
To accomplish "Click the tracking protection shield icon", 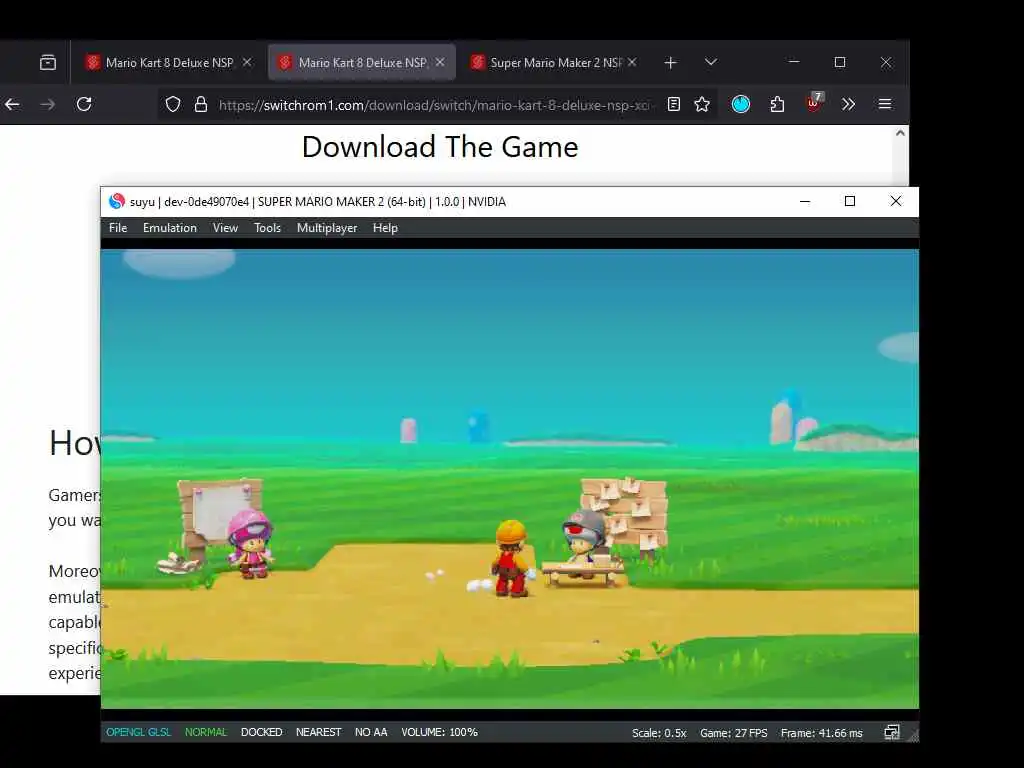I will pyautogui.click(x=172, y=104).
